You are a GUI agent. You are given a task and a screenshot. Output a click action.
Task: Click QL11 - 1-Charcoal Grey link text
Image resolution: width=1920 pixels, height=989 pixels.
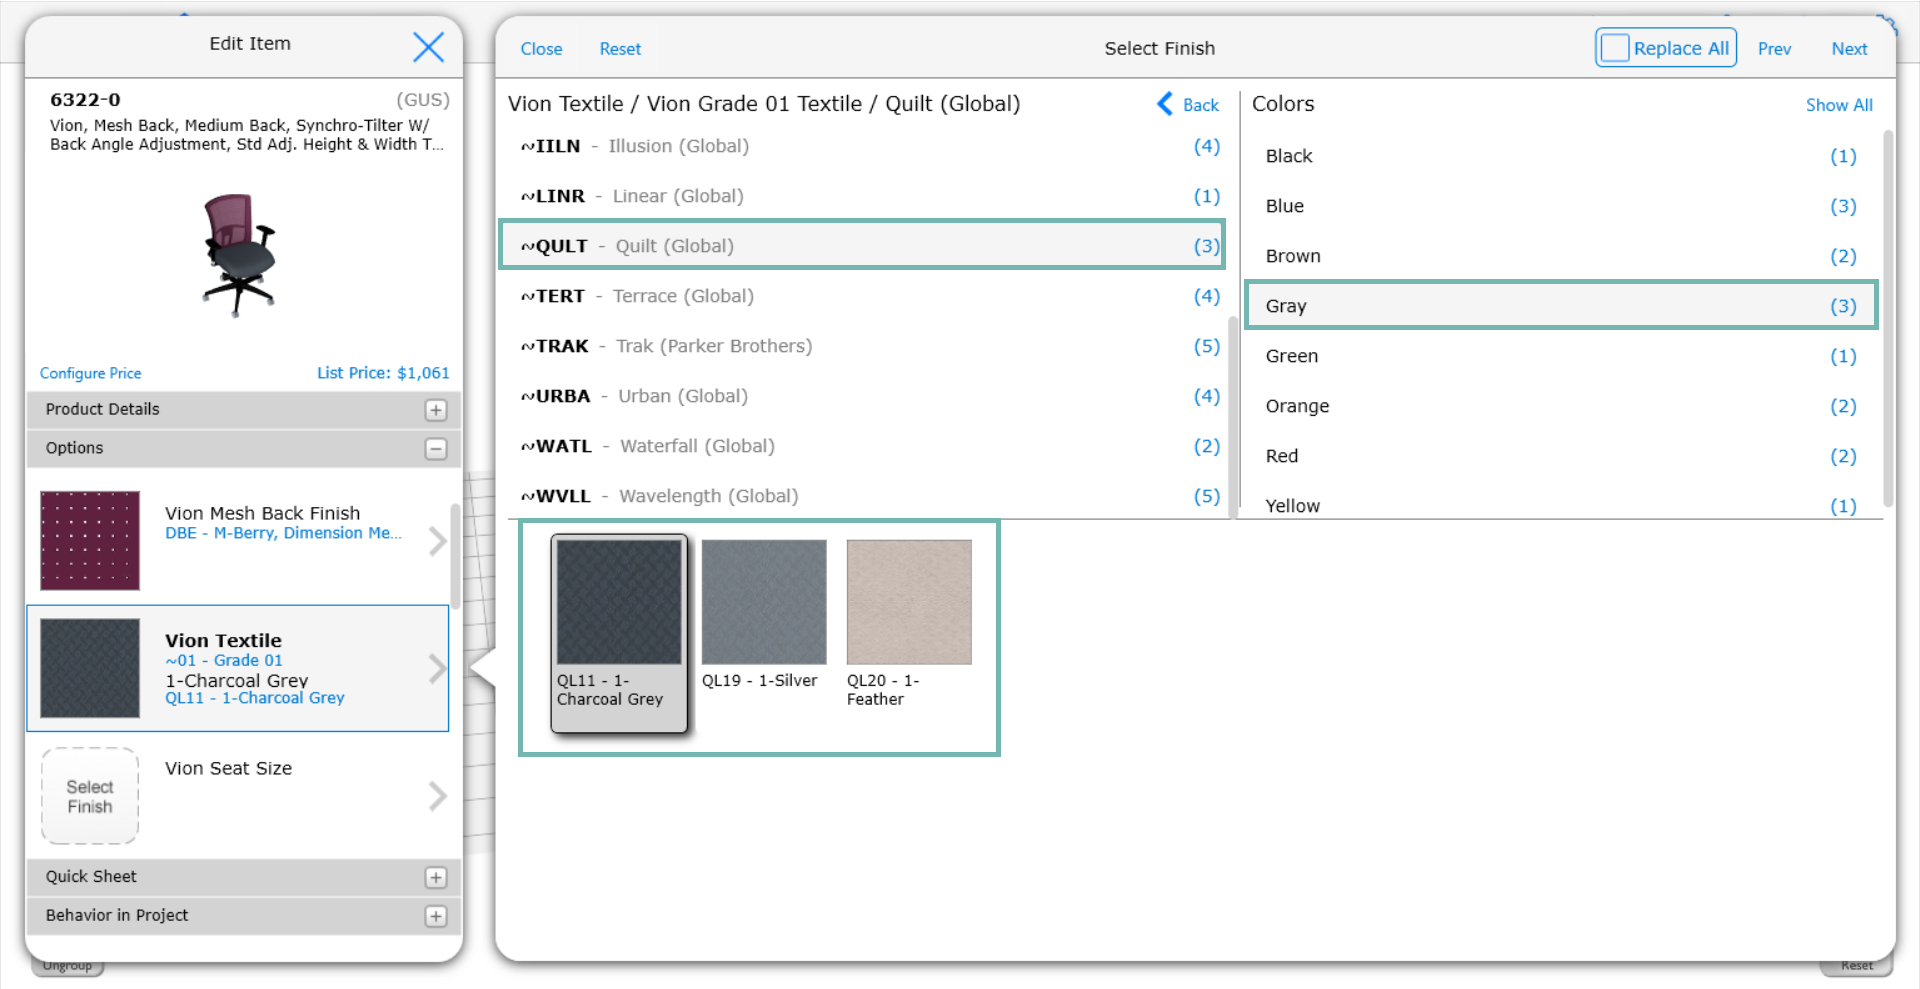tap(255, 698)
